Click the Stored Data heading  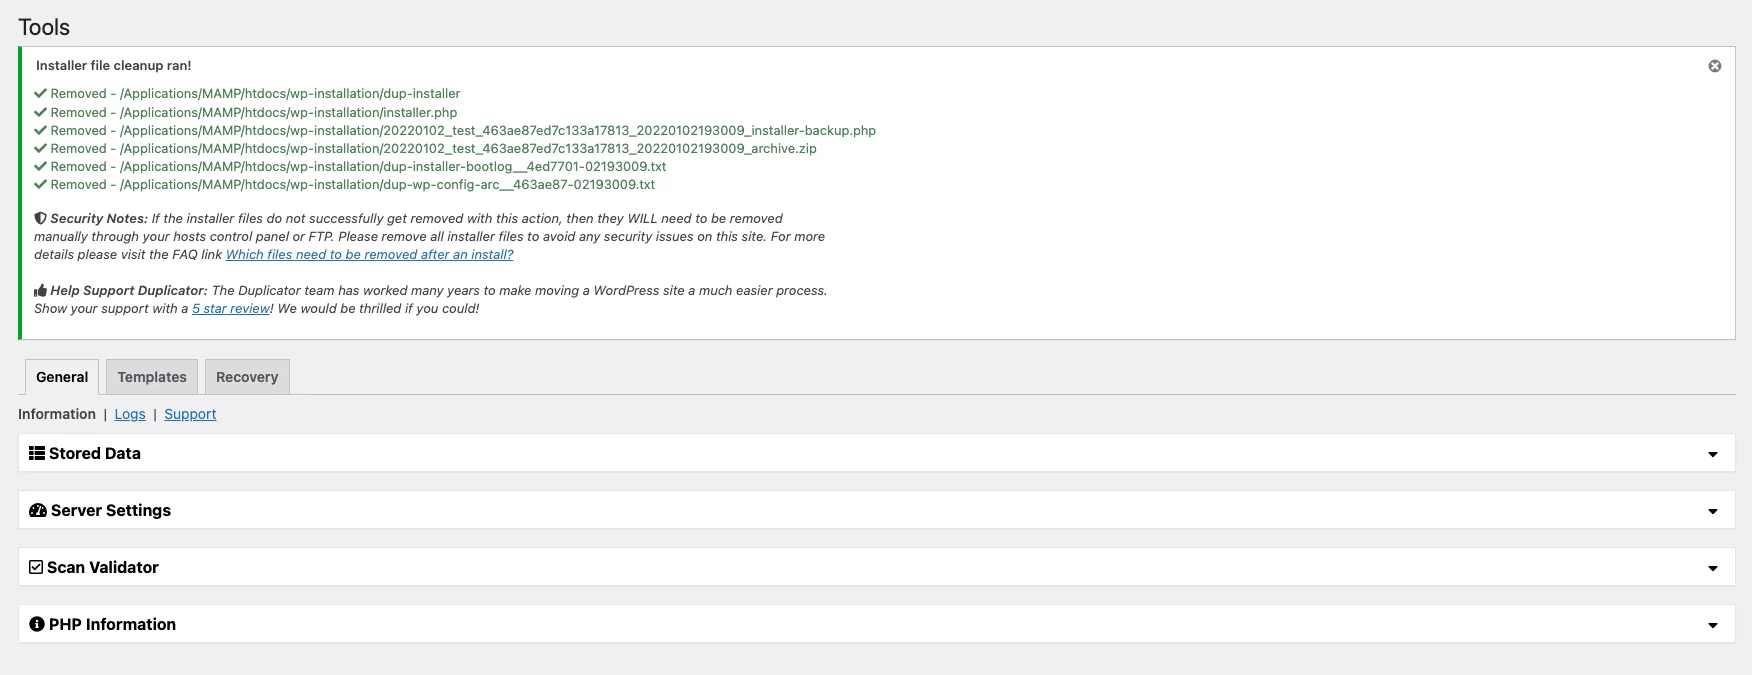[x=95, y=453]
